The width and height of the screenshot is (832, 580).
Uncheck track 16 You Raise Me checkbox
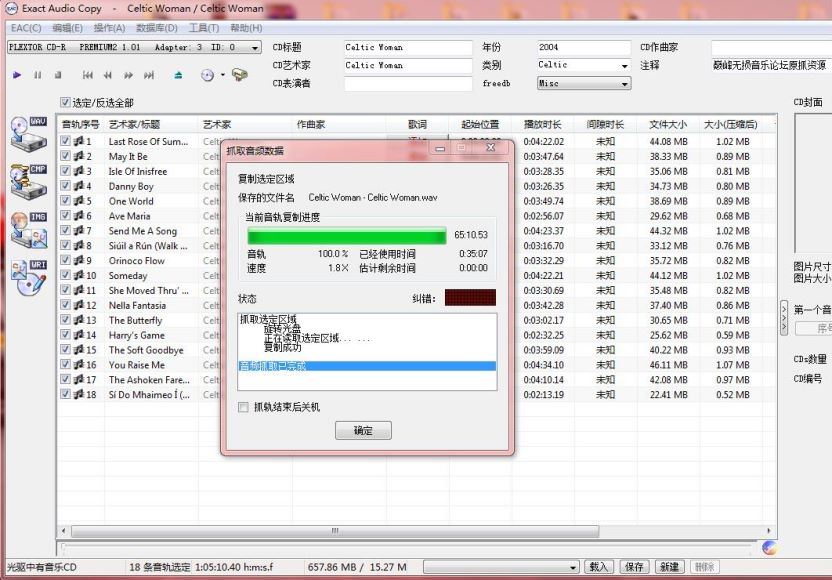coord(65,365)
